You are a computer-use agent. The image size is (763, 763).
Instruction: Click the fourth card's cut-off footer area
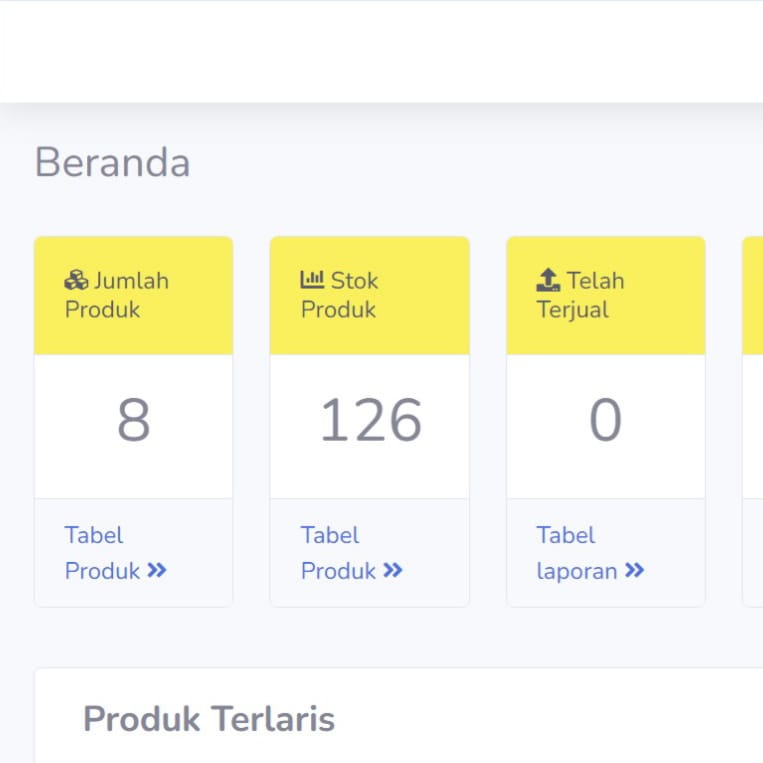pos(753,553)
